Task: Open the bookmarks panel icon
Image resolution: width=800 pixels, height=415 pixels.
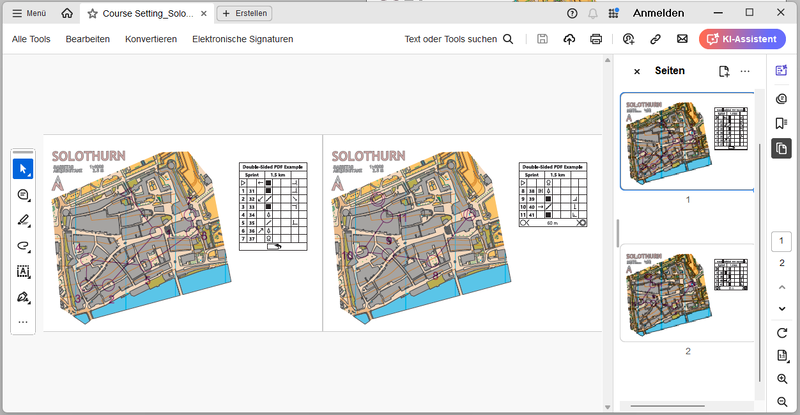Action: [x=781, y=124]
